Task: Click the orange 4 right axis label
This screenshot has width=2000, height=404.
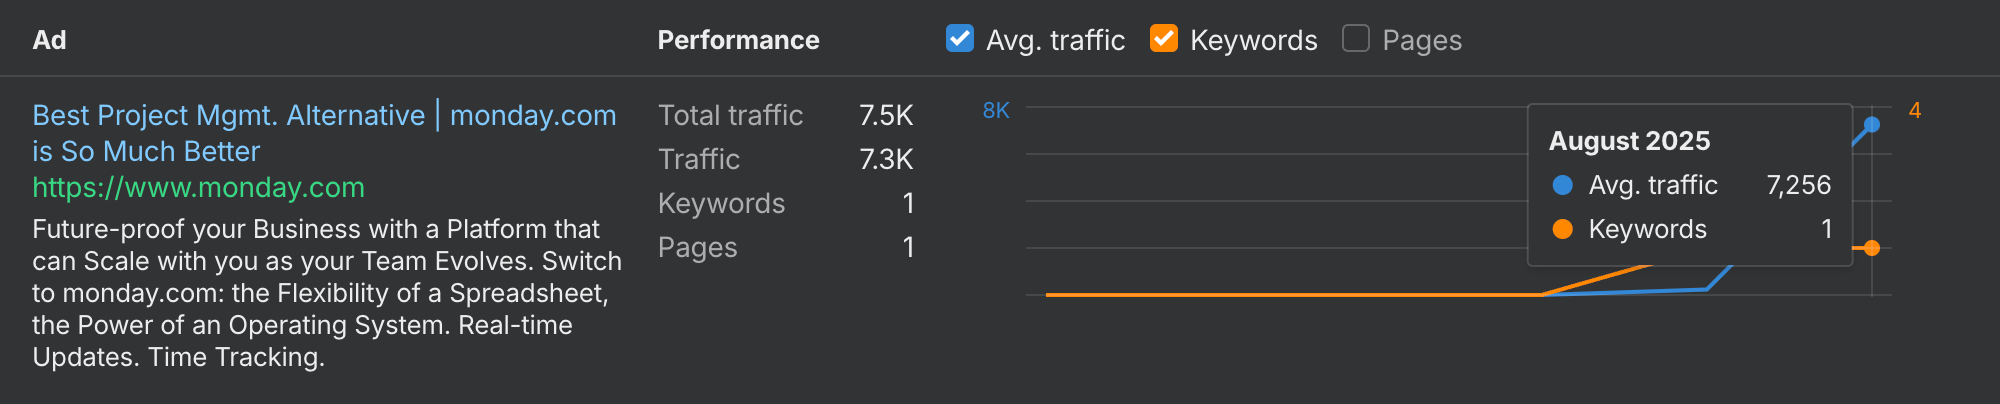Action: click(1914, 111)
